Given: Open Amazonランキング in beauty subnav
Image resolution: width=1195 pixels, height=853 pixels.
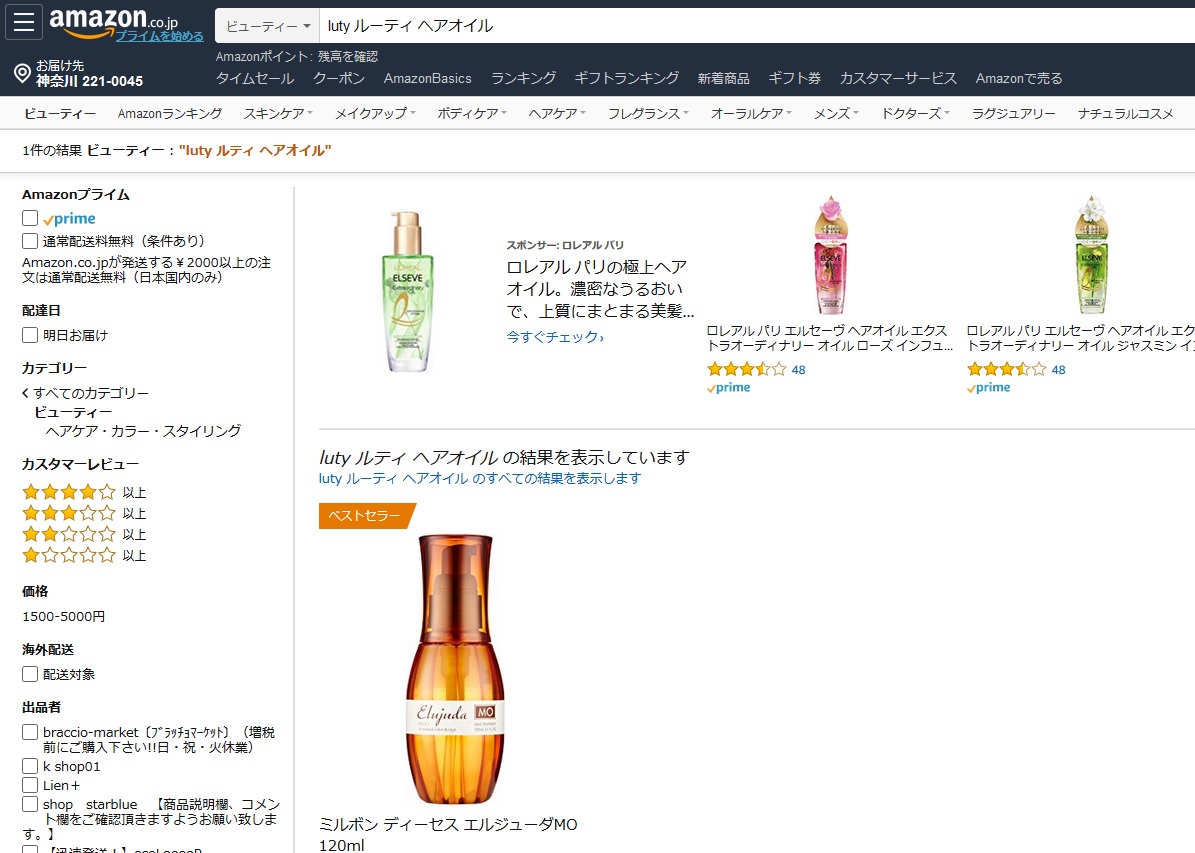Looking at the screenshot, I should pyautogui.click(x=170, y=114).
